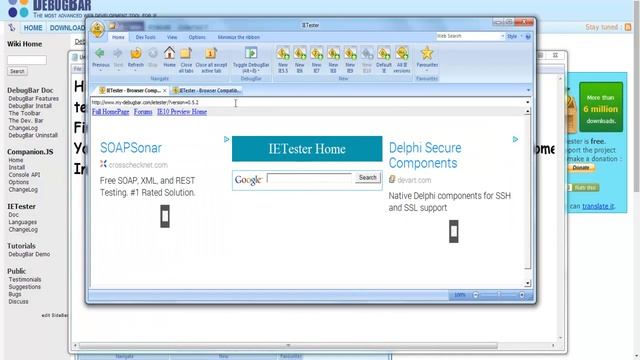640x360 pixels.
Task: Expand the Web Search dropdown arrow
Action: click(502, 36)
